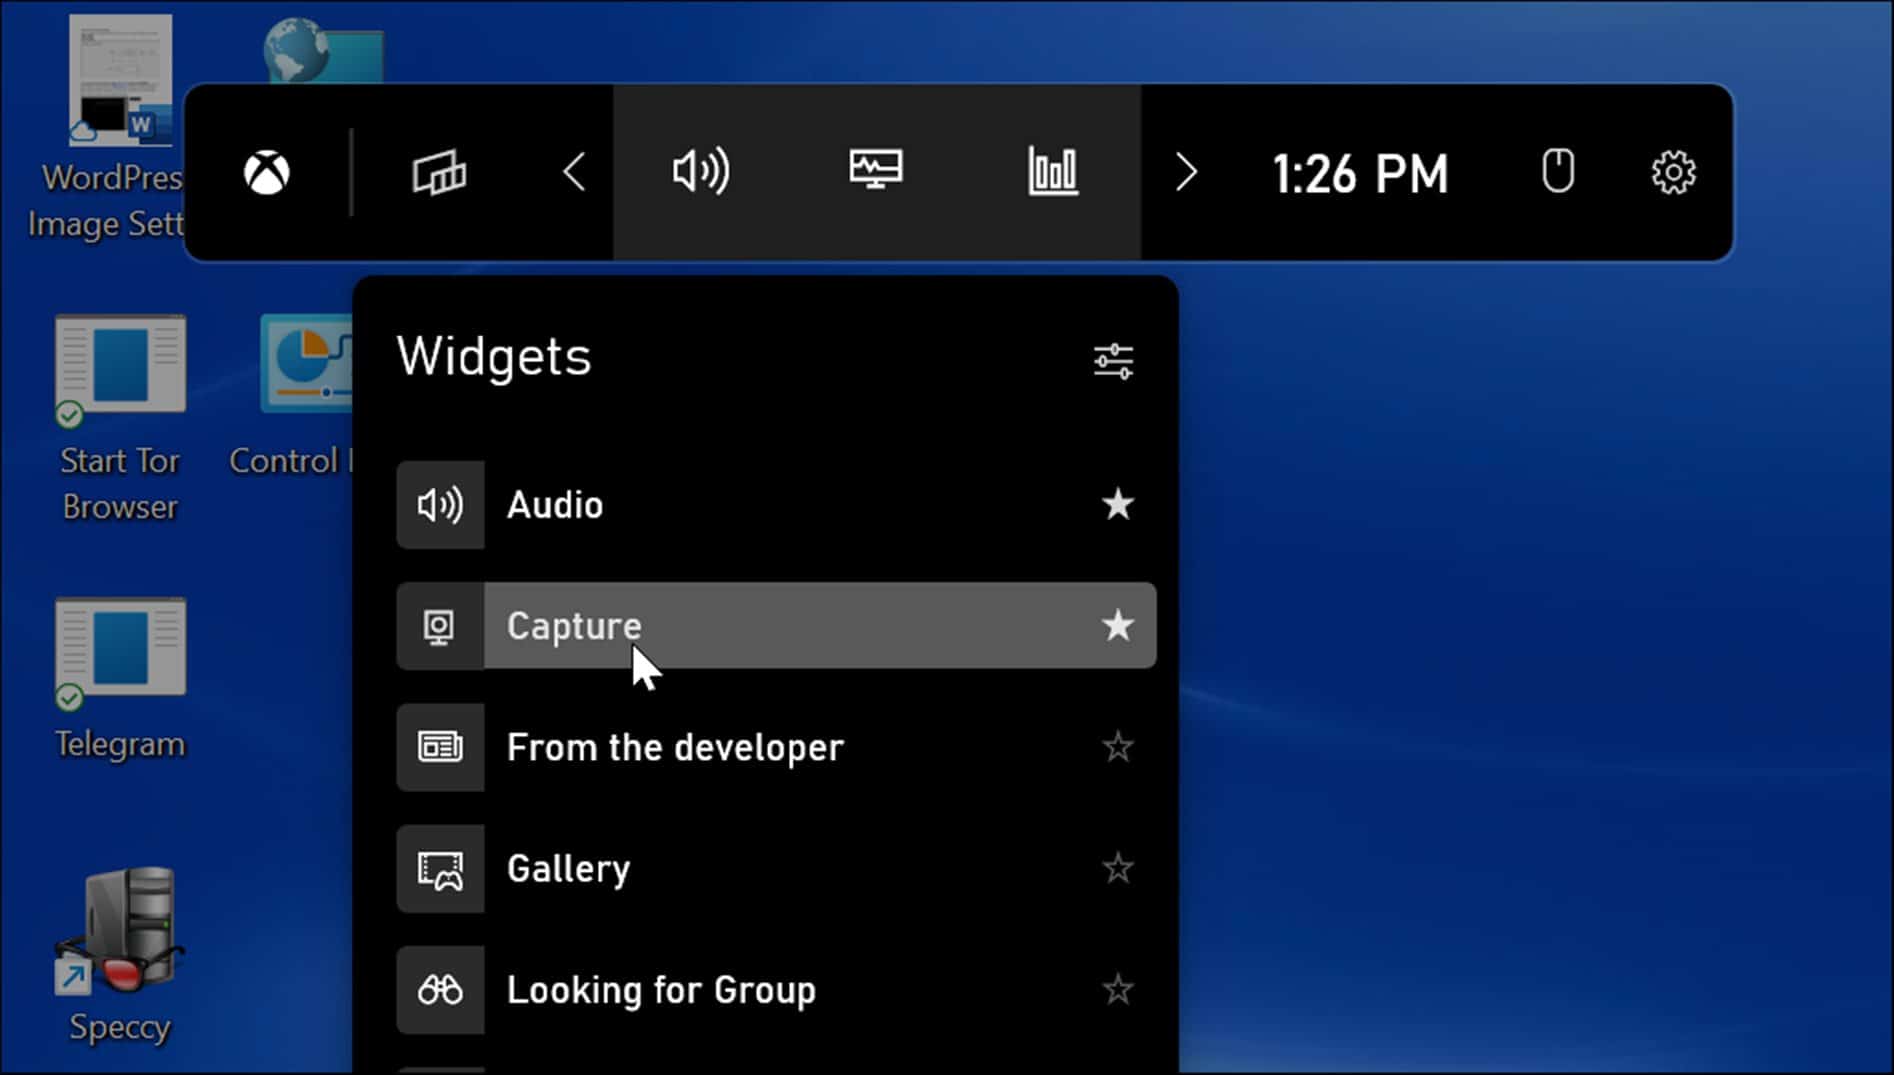This screenshot has width=1894, height=1075.
Task: Open widget options sliders icon
Action: (1113, 361)
